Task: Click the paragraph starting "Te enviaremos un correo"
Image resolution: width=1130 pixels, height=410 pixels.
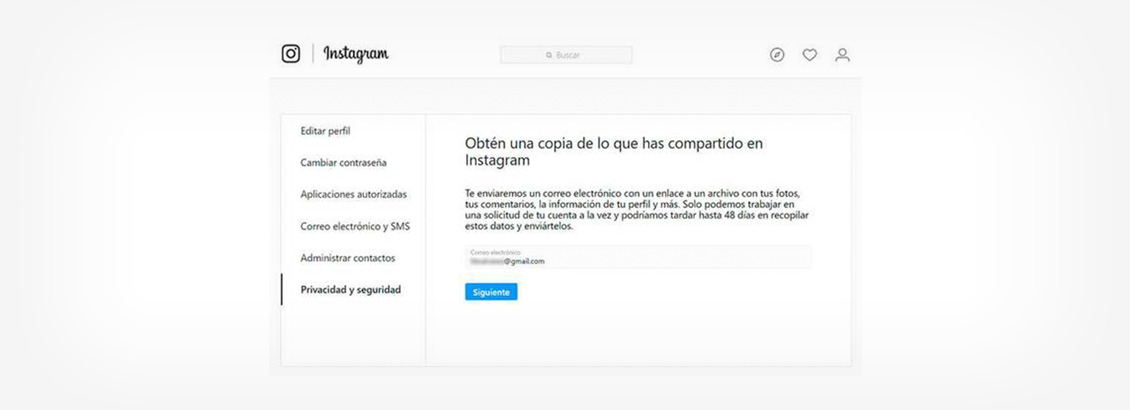Action: pos(638,210)
